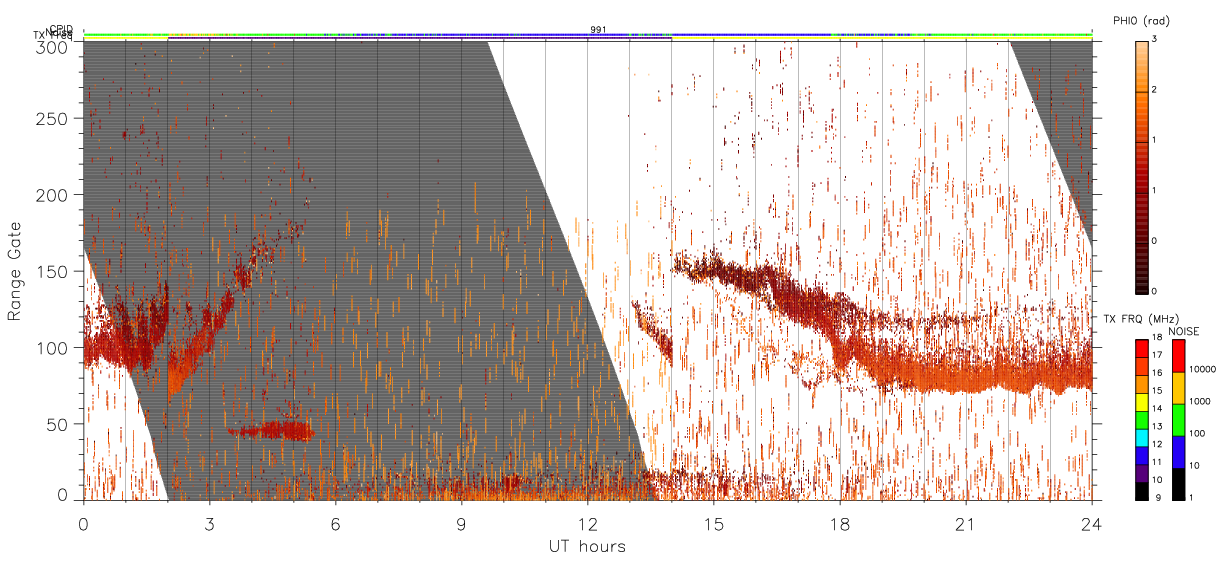The height and width of the screenshot is (567, 1228).
Task: Pick red swatch at top of TX FRQ legend
Action: pyautogui.click(x=1142, y=349)
